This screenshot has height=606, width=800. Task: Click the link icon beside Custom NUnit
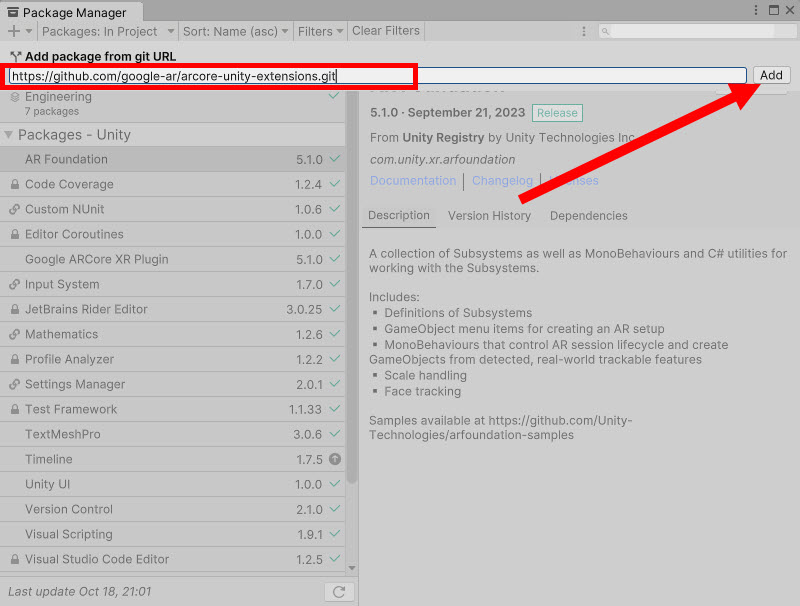15,209
